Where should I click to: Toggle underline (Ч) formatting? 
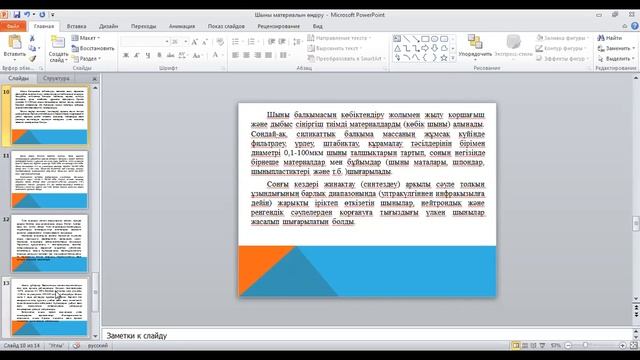tap(147, 55)
